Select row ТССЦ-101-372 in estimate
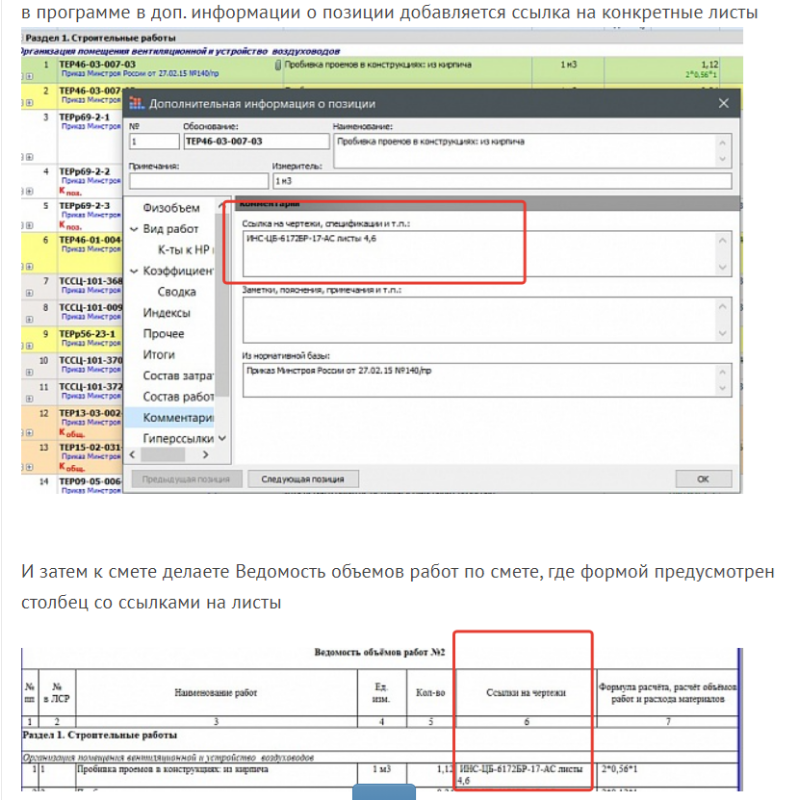The image size is (797, 800). point(91,387)
